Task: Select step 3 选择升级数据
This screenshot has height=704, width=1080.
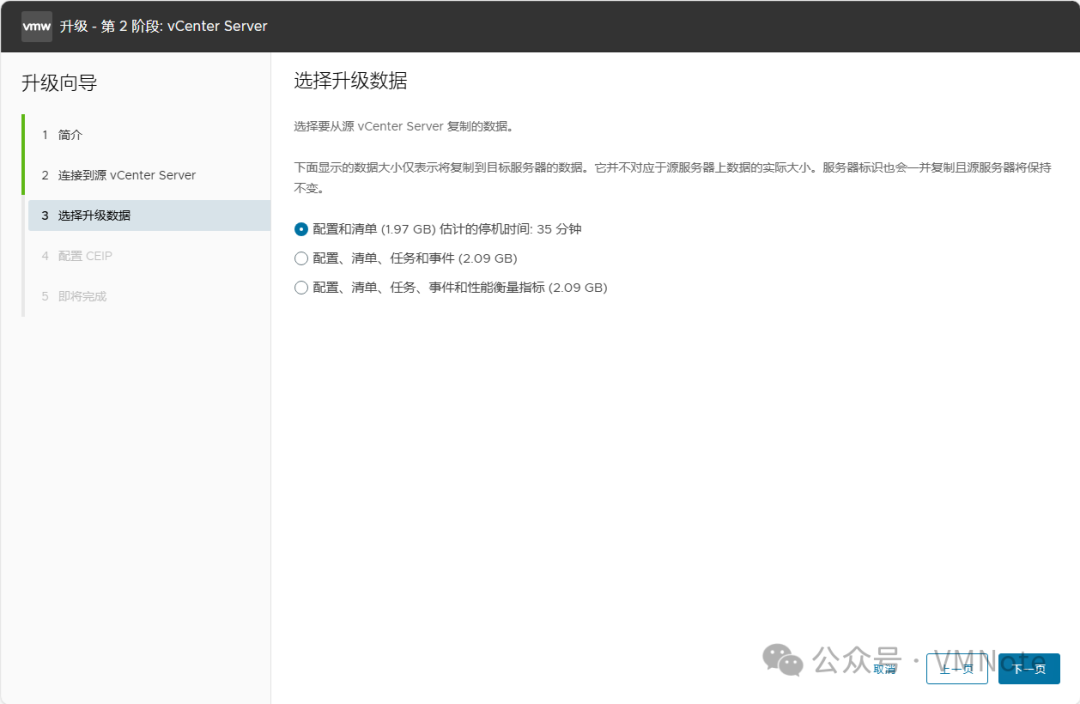Action: pyautogui.click(x=149, y=216)
